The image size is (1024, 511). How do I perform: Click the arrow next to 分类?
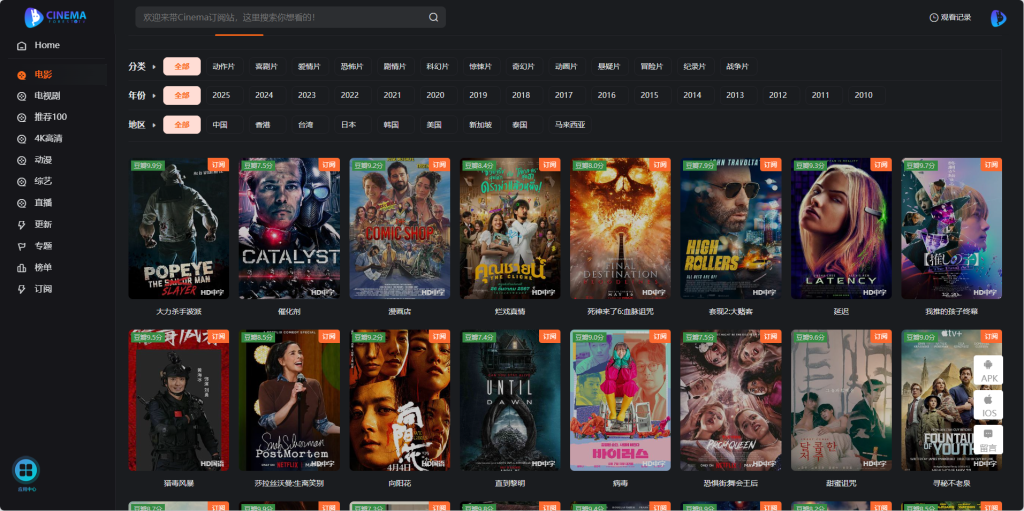pyautogui.click(x=154, y=67)
